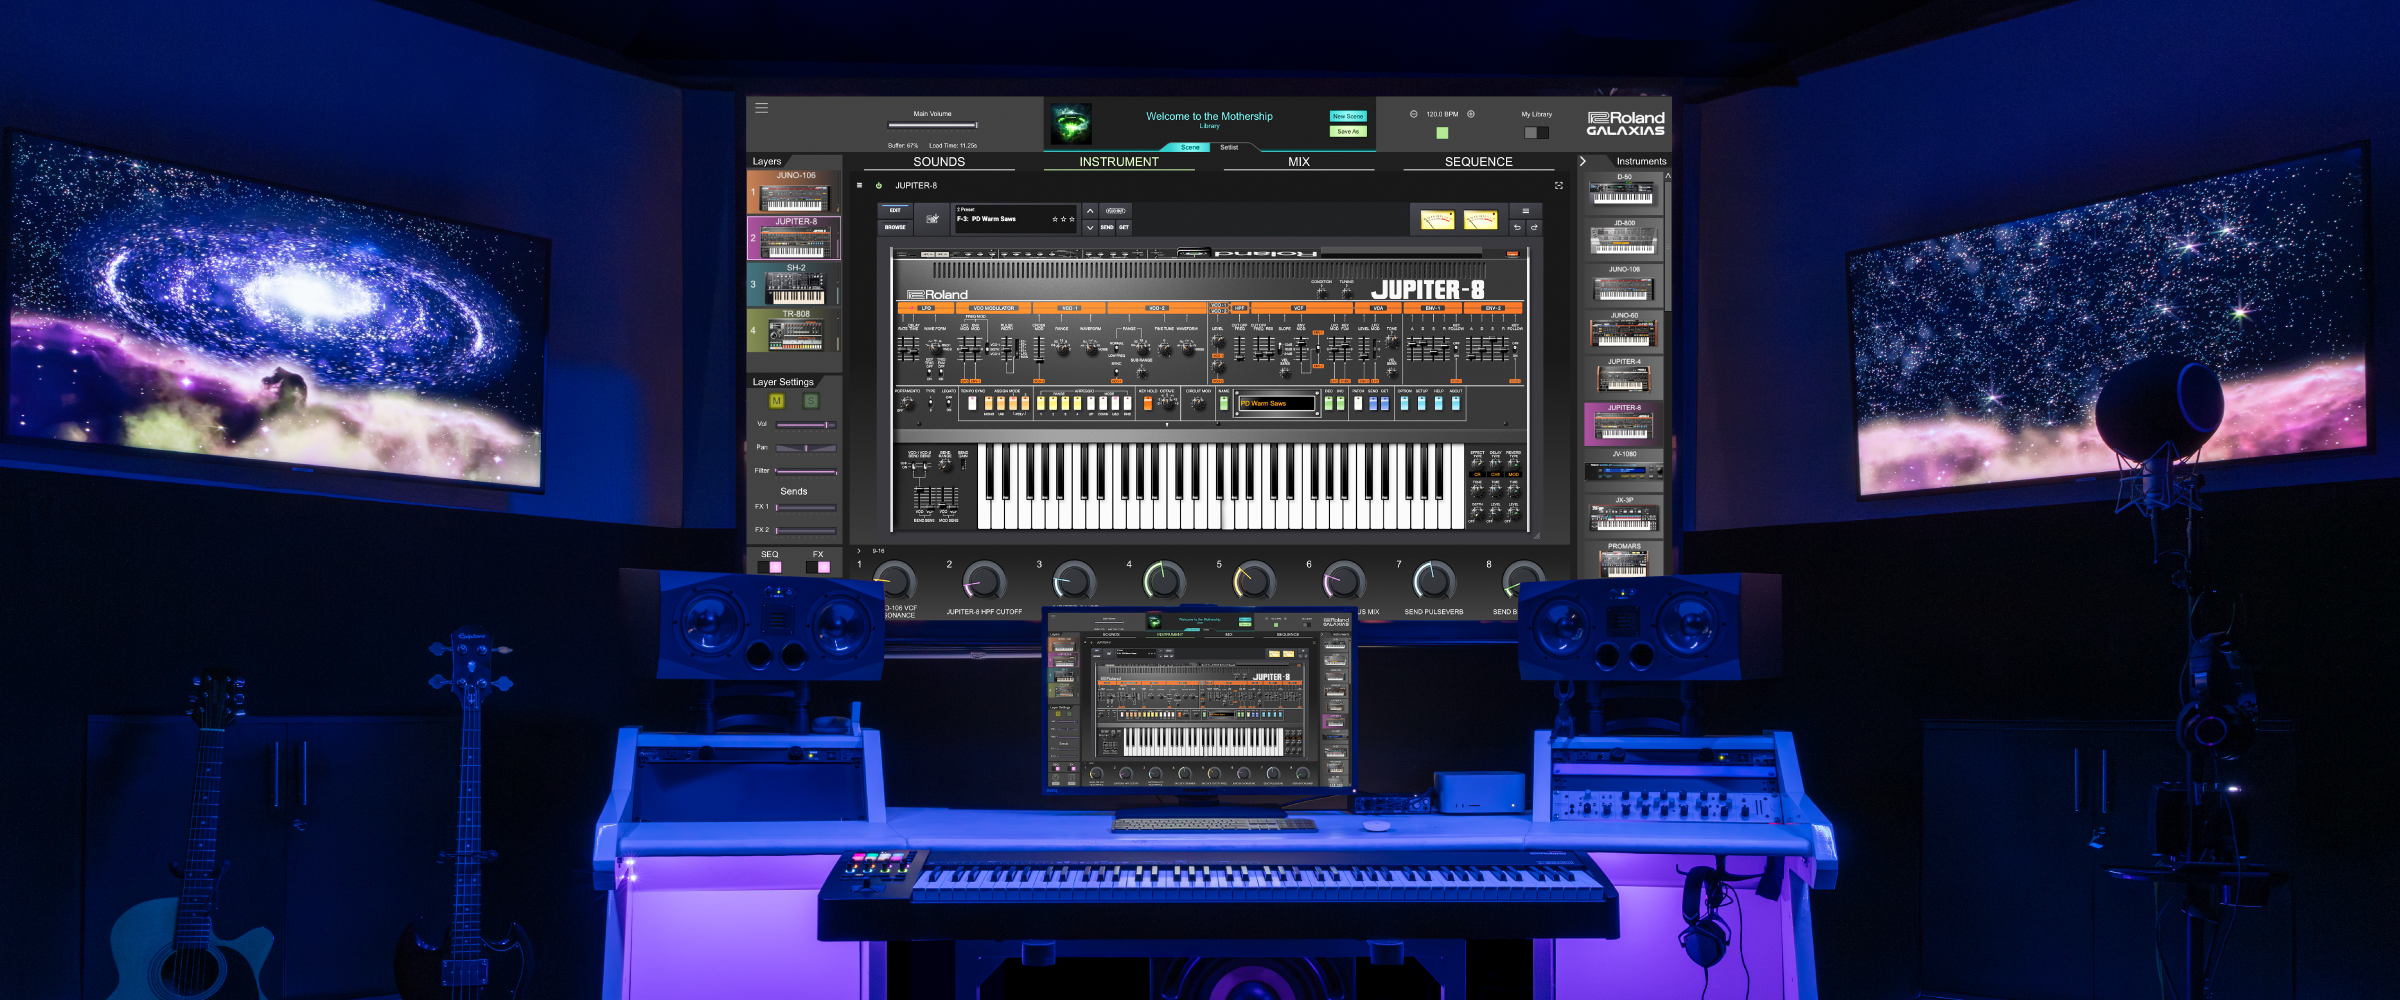This screenshot has height=1000, width=2400.
Task: Collapse the Instruments panel chevron
Action: tap(1583, 161)
